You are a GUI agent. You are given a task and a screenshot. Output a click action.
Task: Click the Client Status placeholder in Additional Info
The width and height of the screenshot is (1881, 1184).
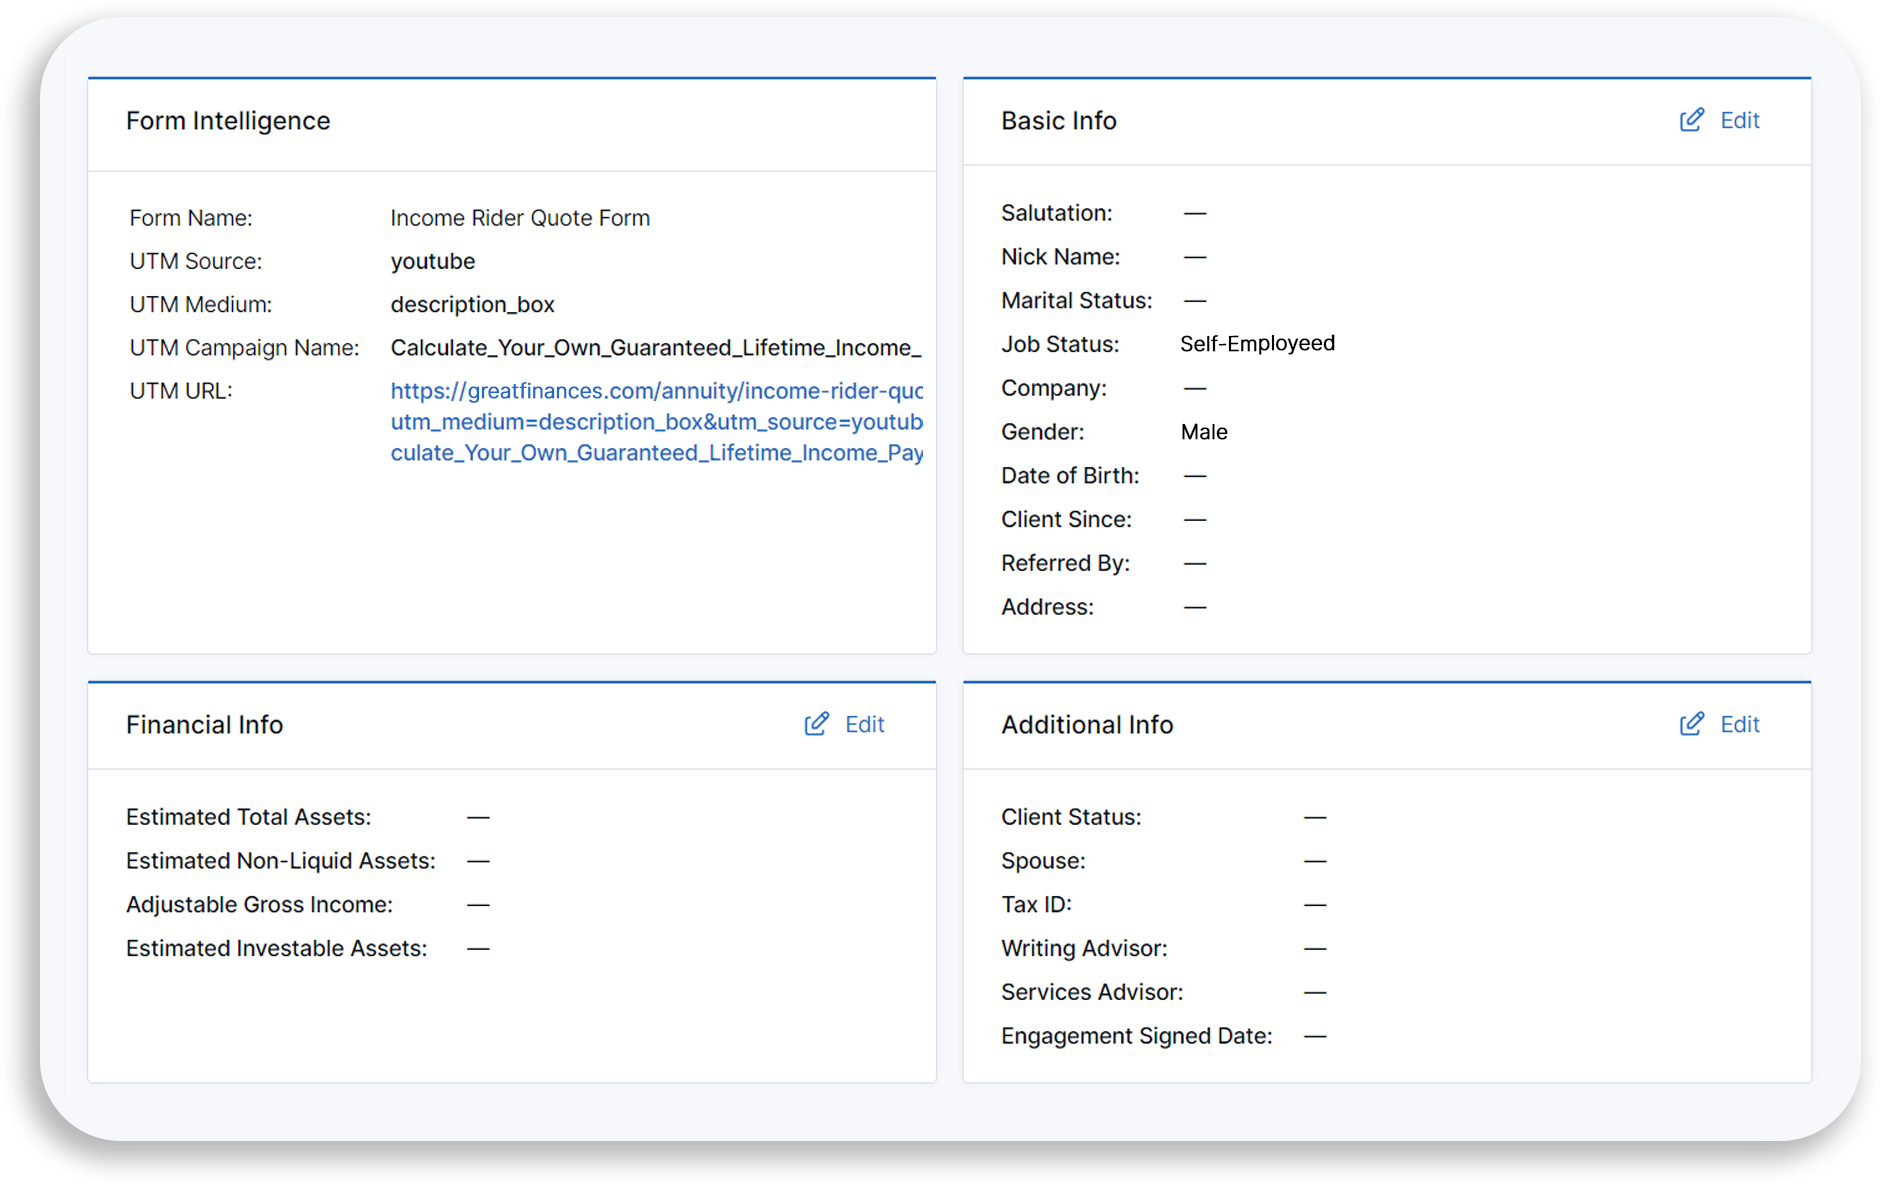click(x=1315, y=816)
